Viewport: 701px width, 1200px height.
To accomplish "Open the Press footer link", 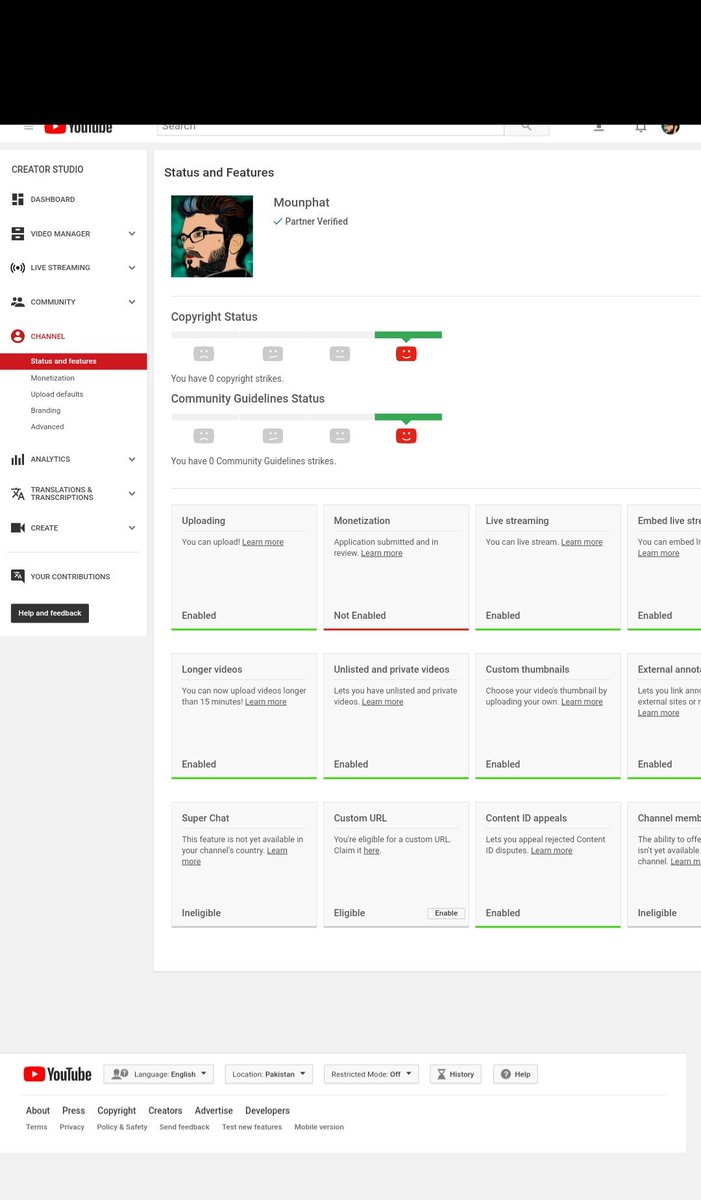I will [x=74, y=1111].
